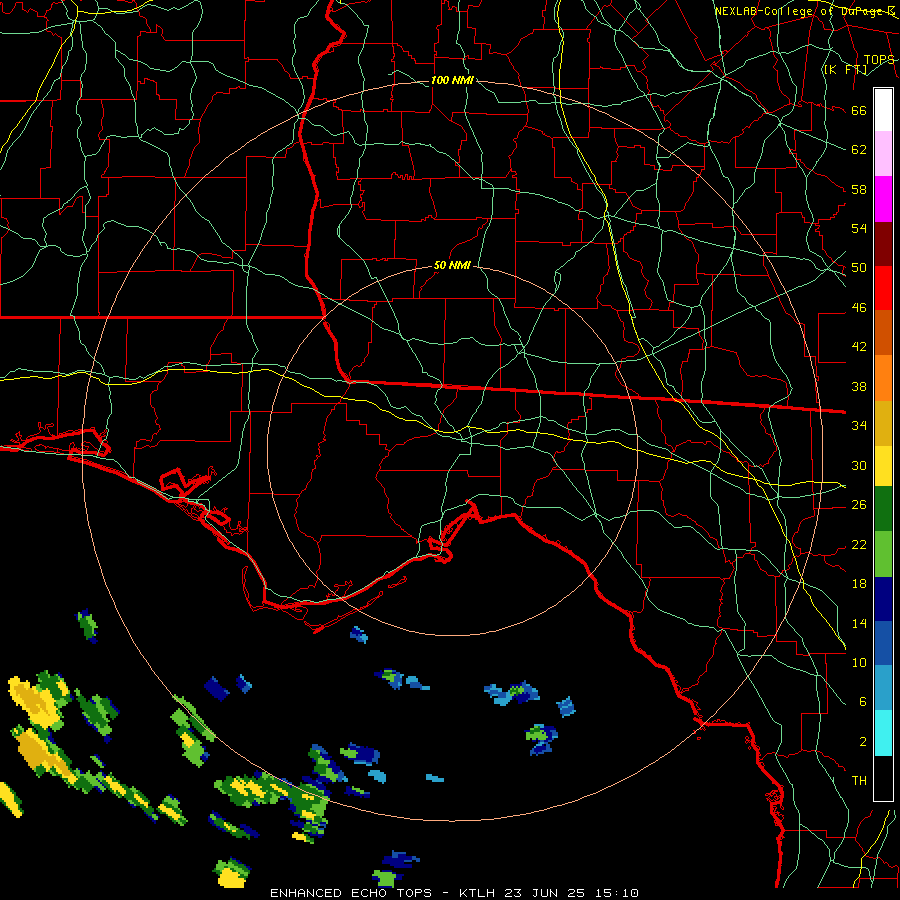The width and height of the screenshot is (900, 900).
Task: Click the light pink legend swatch
Action: click(883, 154)
